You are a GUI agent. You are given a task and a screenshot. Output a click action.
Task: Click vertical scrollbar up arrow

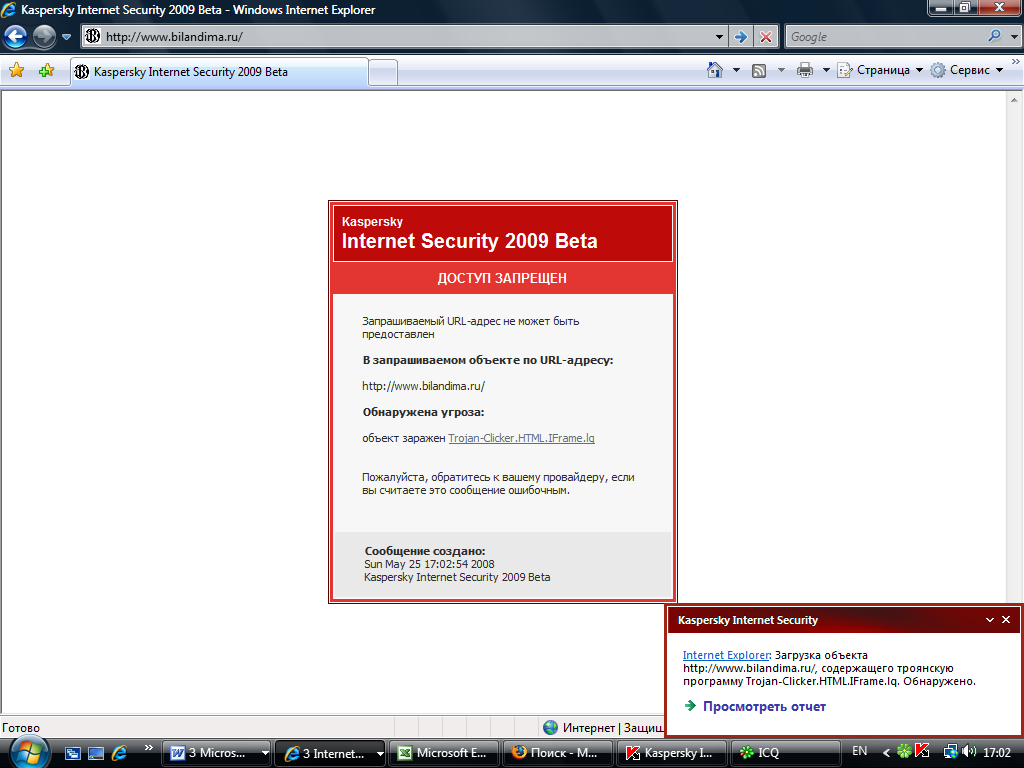[1014, 100]
